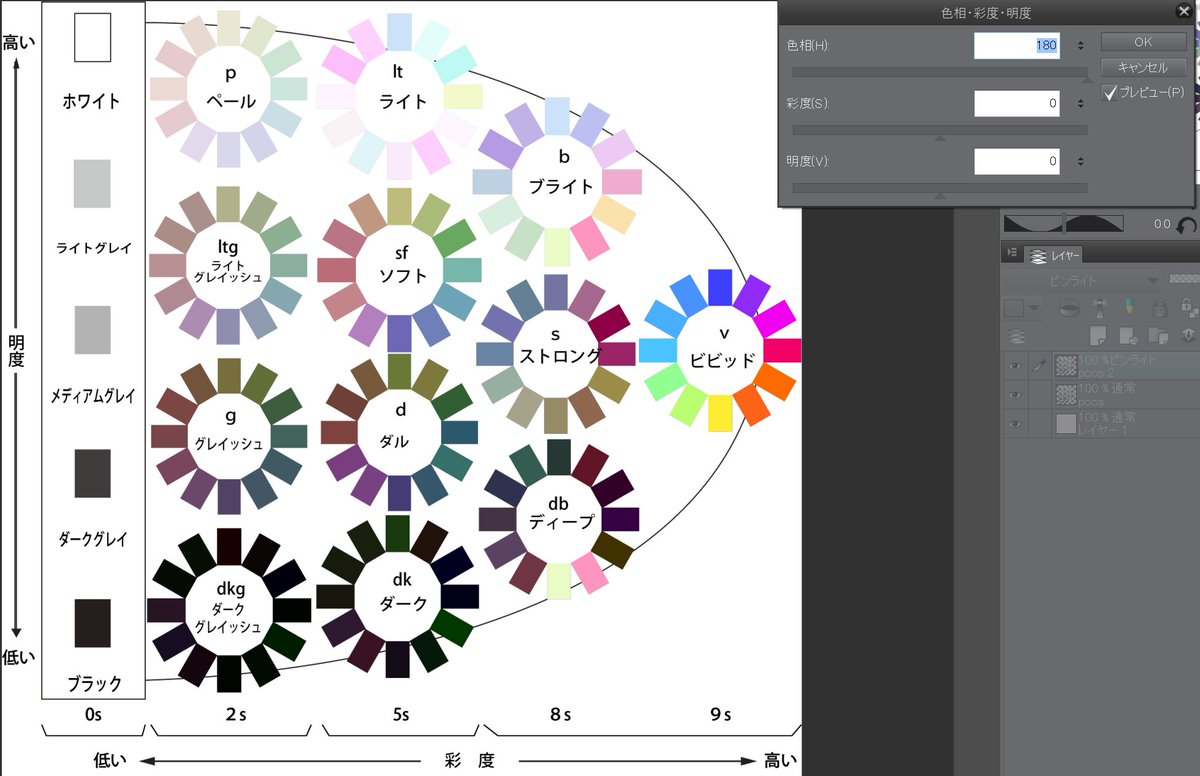Open the layer panel menu icon
The height and width of the screenshot is (776, 1200).
[x=1011, y=253]
